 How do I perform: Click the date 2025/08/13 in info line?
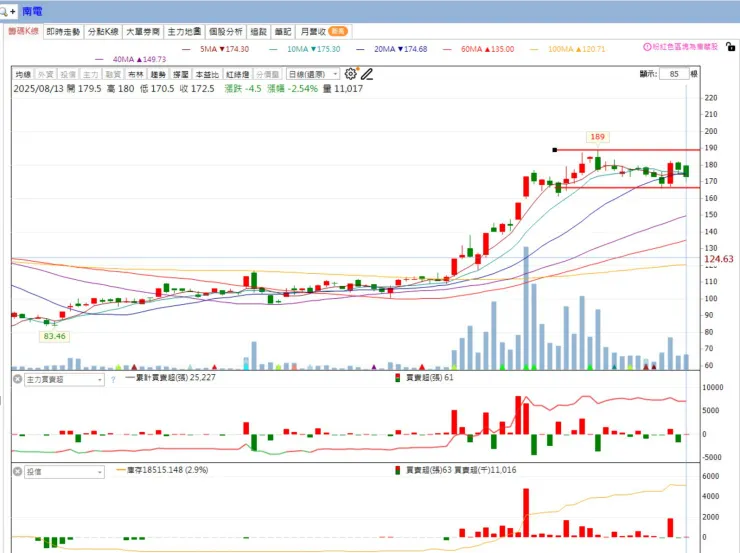[x=38, y=89]
